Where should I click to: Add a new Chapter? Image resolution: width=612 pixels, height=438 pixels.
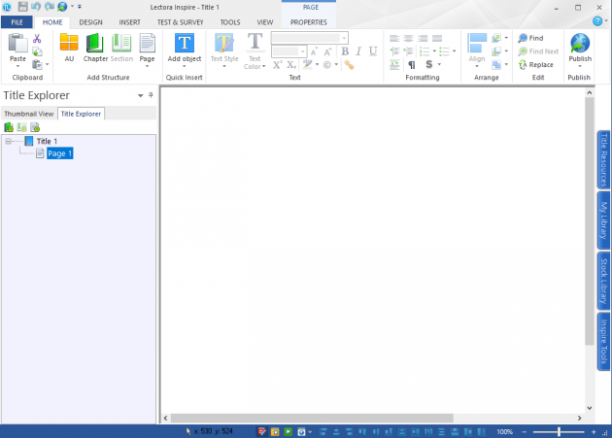point(95,48)
